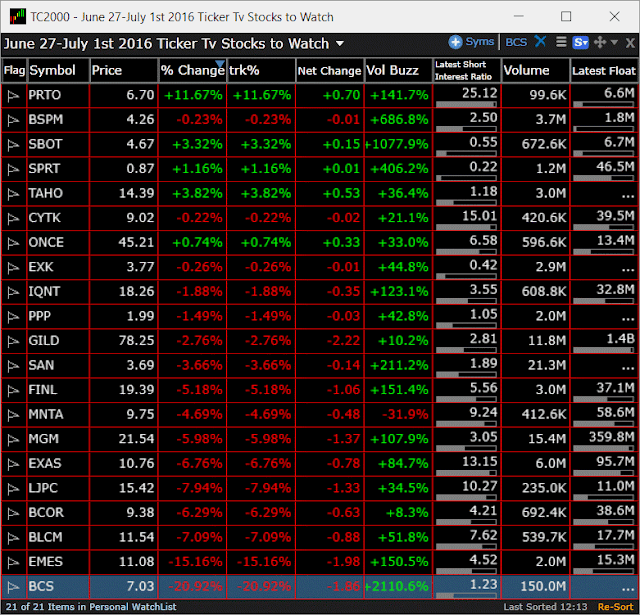Sort by the Vol Buzz column header
Screen dimensions: 640x615
(398, 71)
